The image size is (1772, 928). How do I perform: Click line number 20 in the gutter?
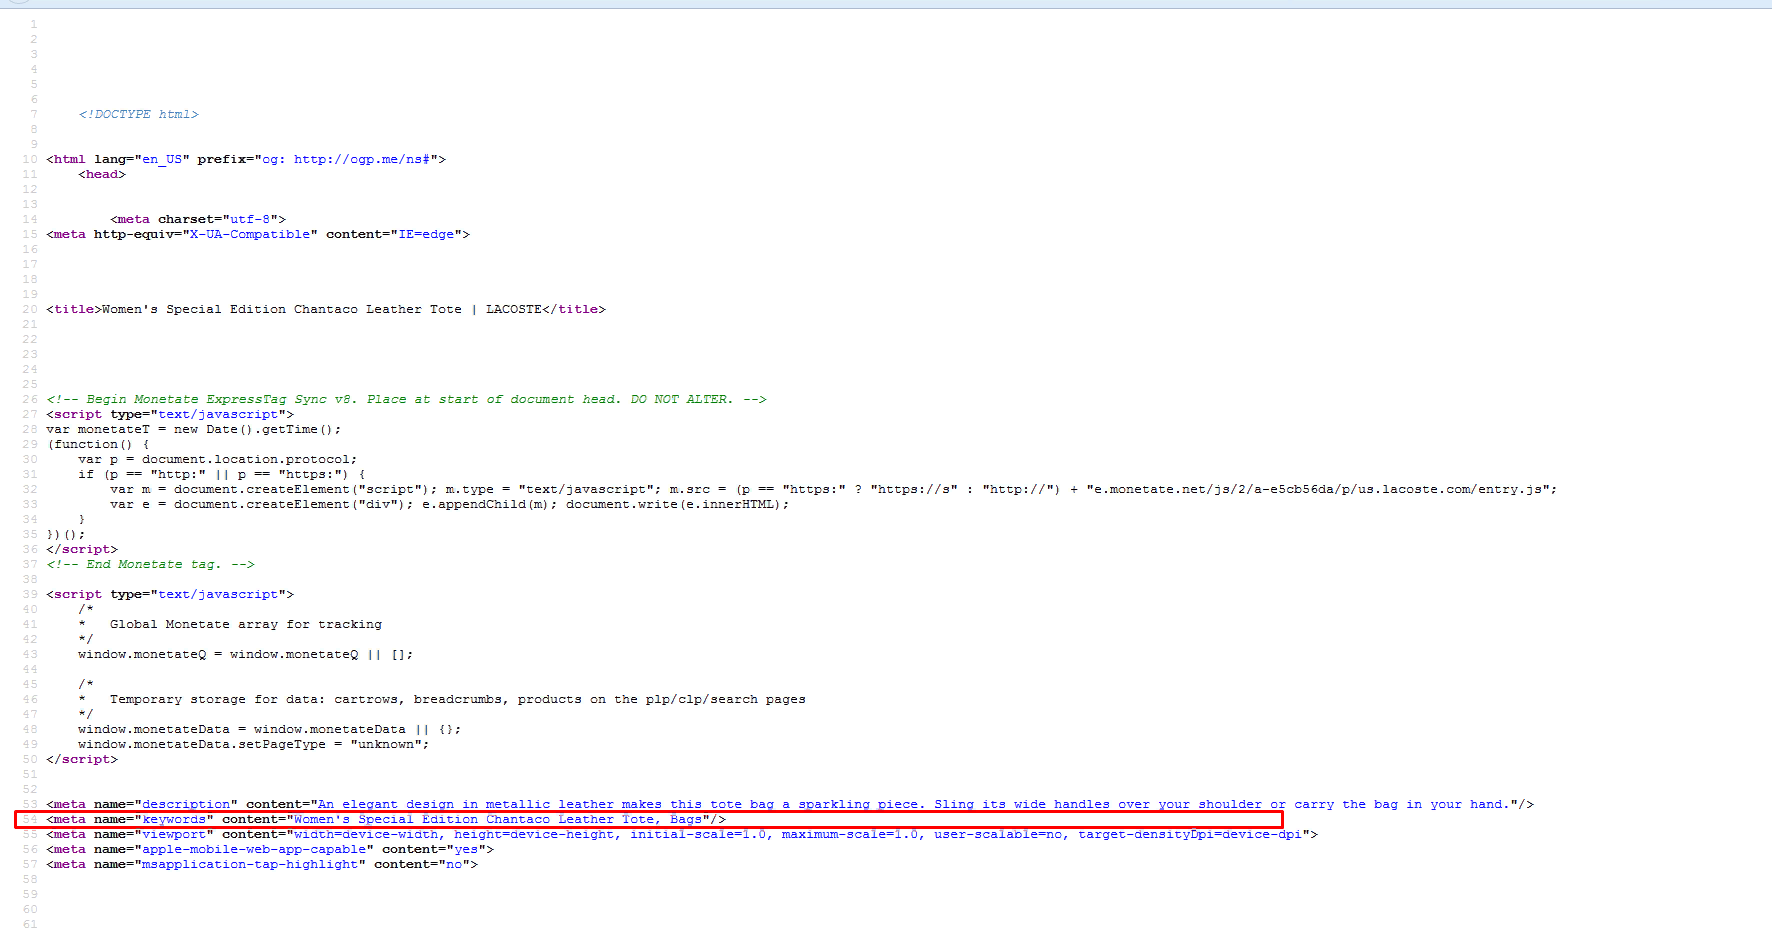[x=30, y=309]
